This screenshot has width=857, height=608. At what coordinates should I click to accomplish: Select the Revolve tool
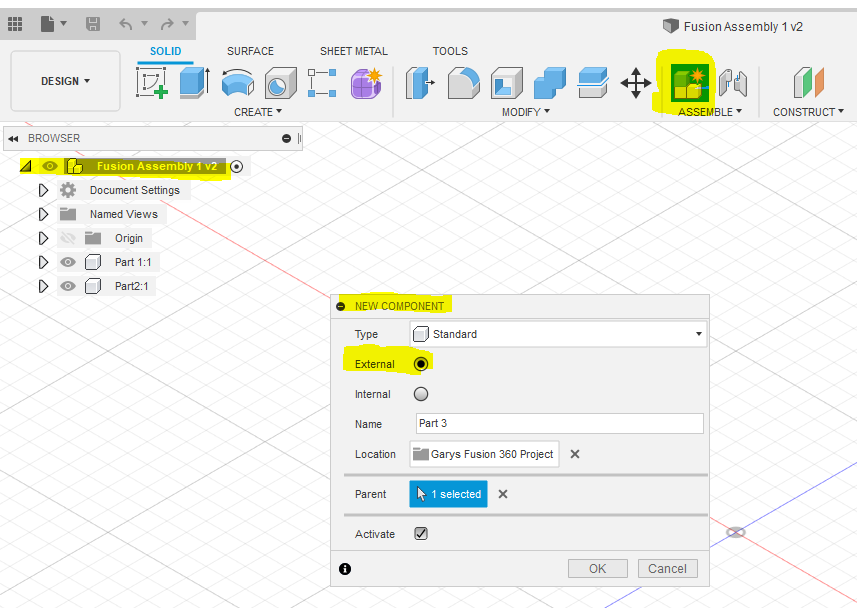point(235,84)
